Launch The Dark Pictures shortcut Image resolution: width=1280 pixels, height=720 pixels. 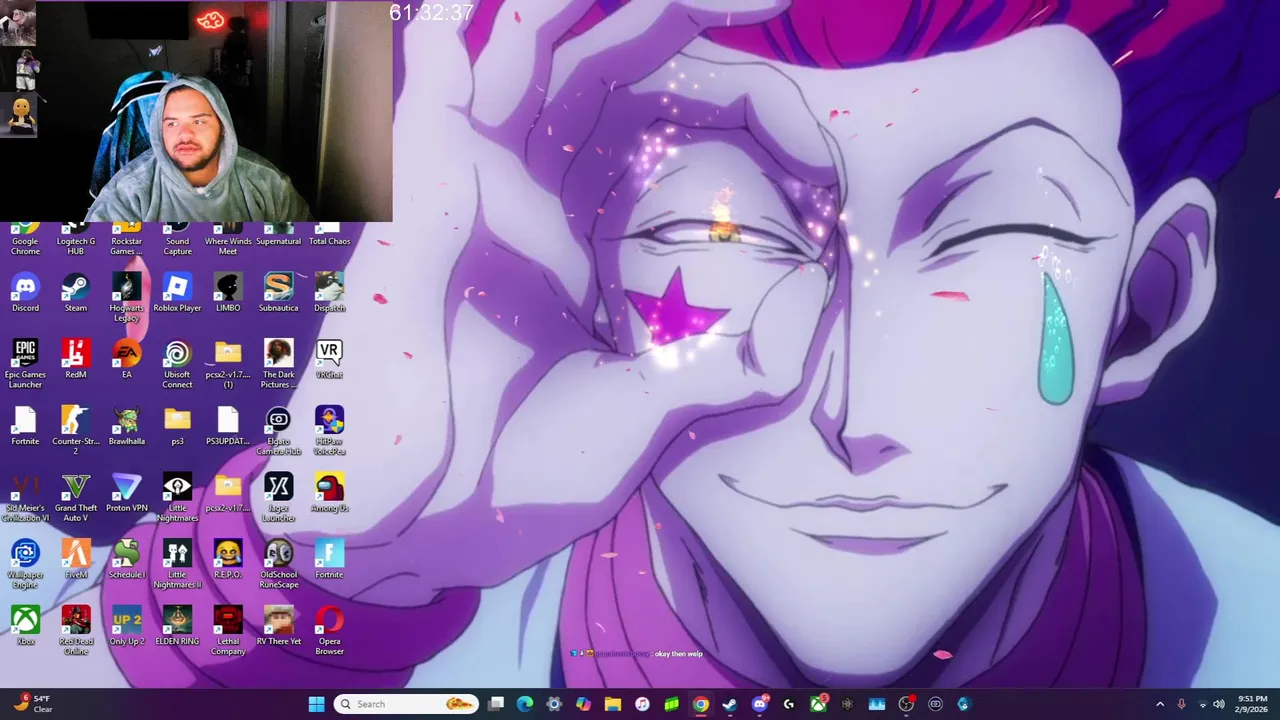pyautogui.click(x=279, y=364)
